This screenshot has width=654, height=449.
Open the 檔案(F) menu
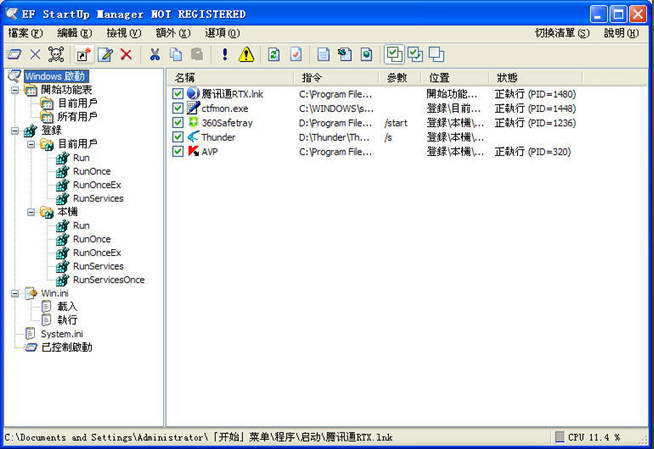click(x=25, y=33)
